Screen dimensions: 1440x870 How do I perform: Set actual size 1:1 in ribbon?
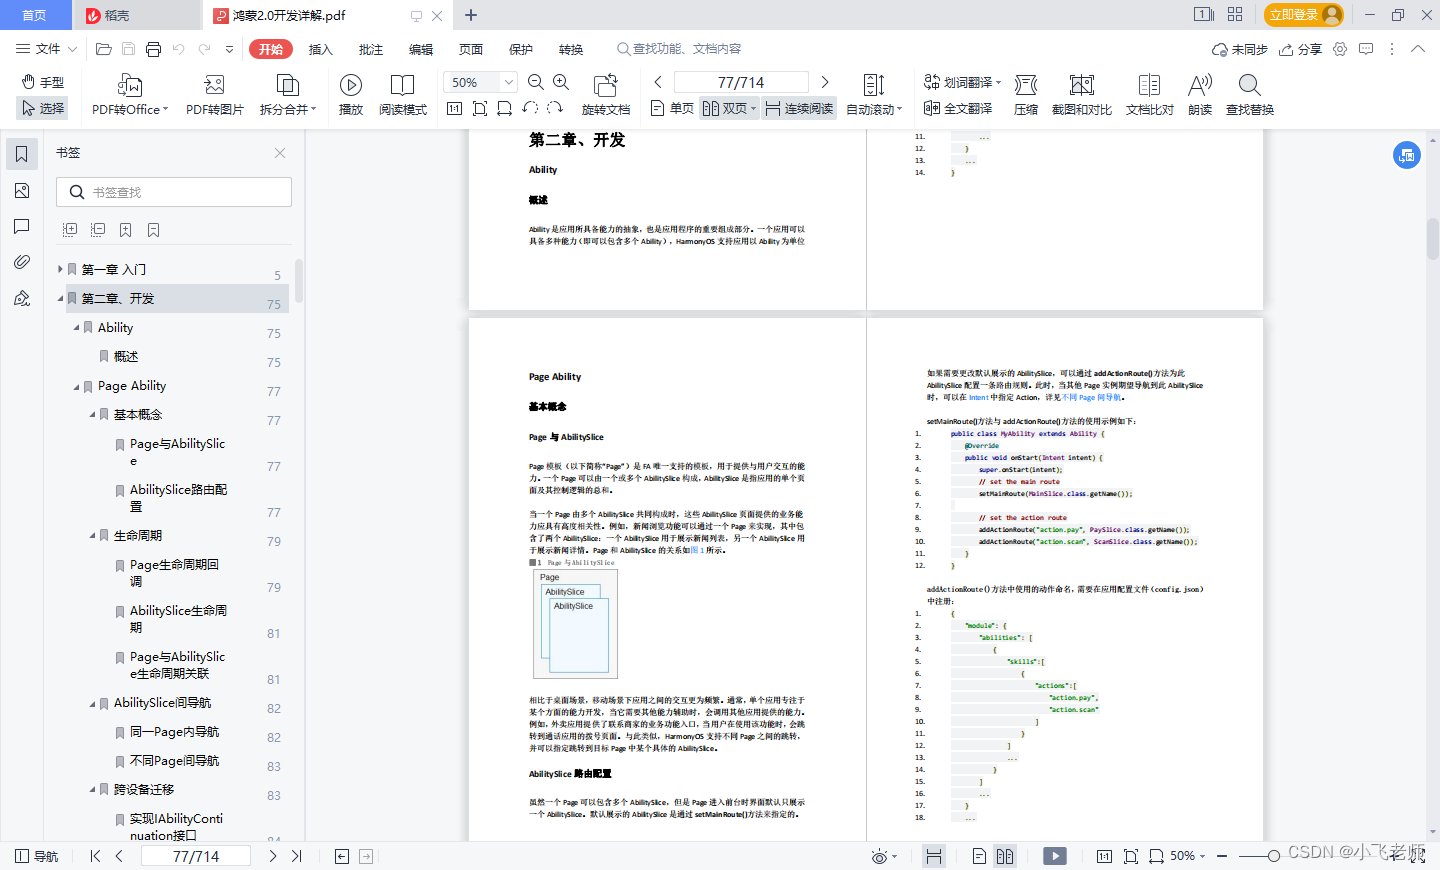click(x=454, y=108)
